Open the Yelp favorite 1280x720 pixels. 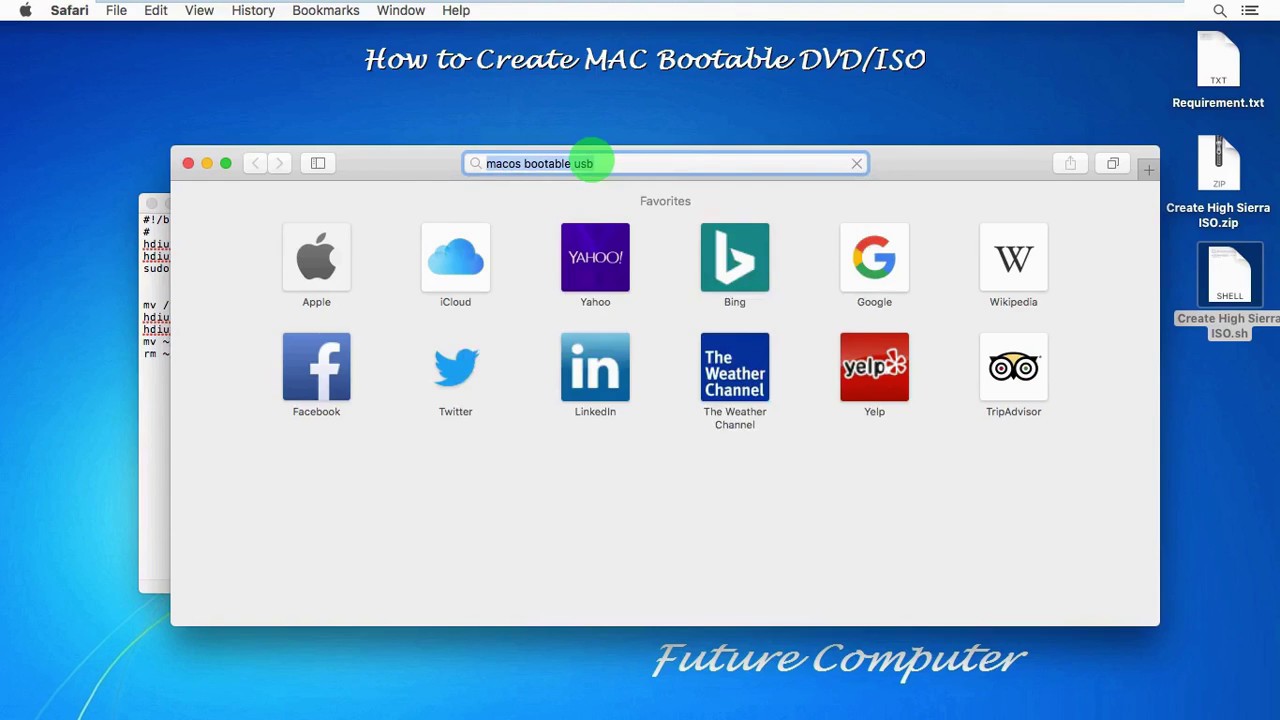pos(874,367)
